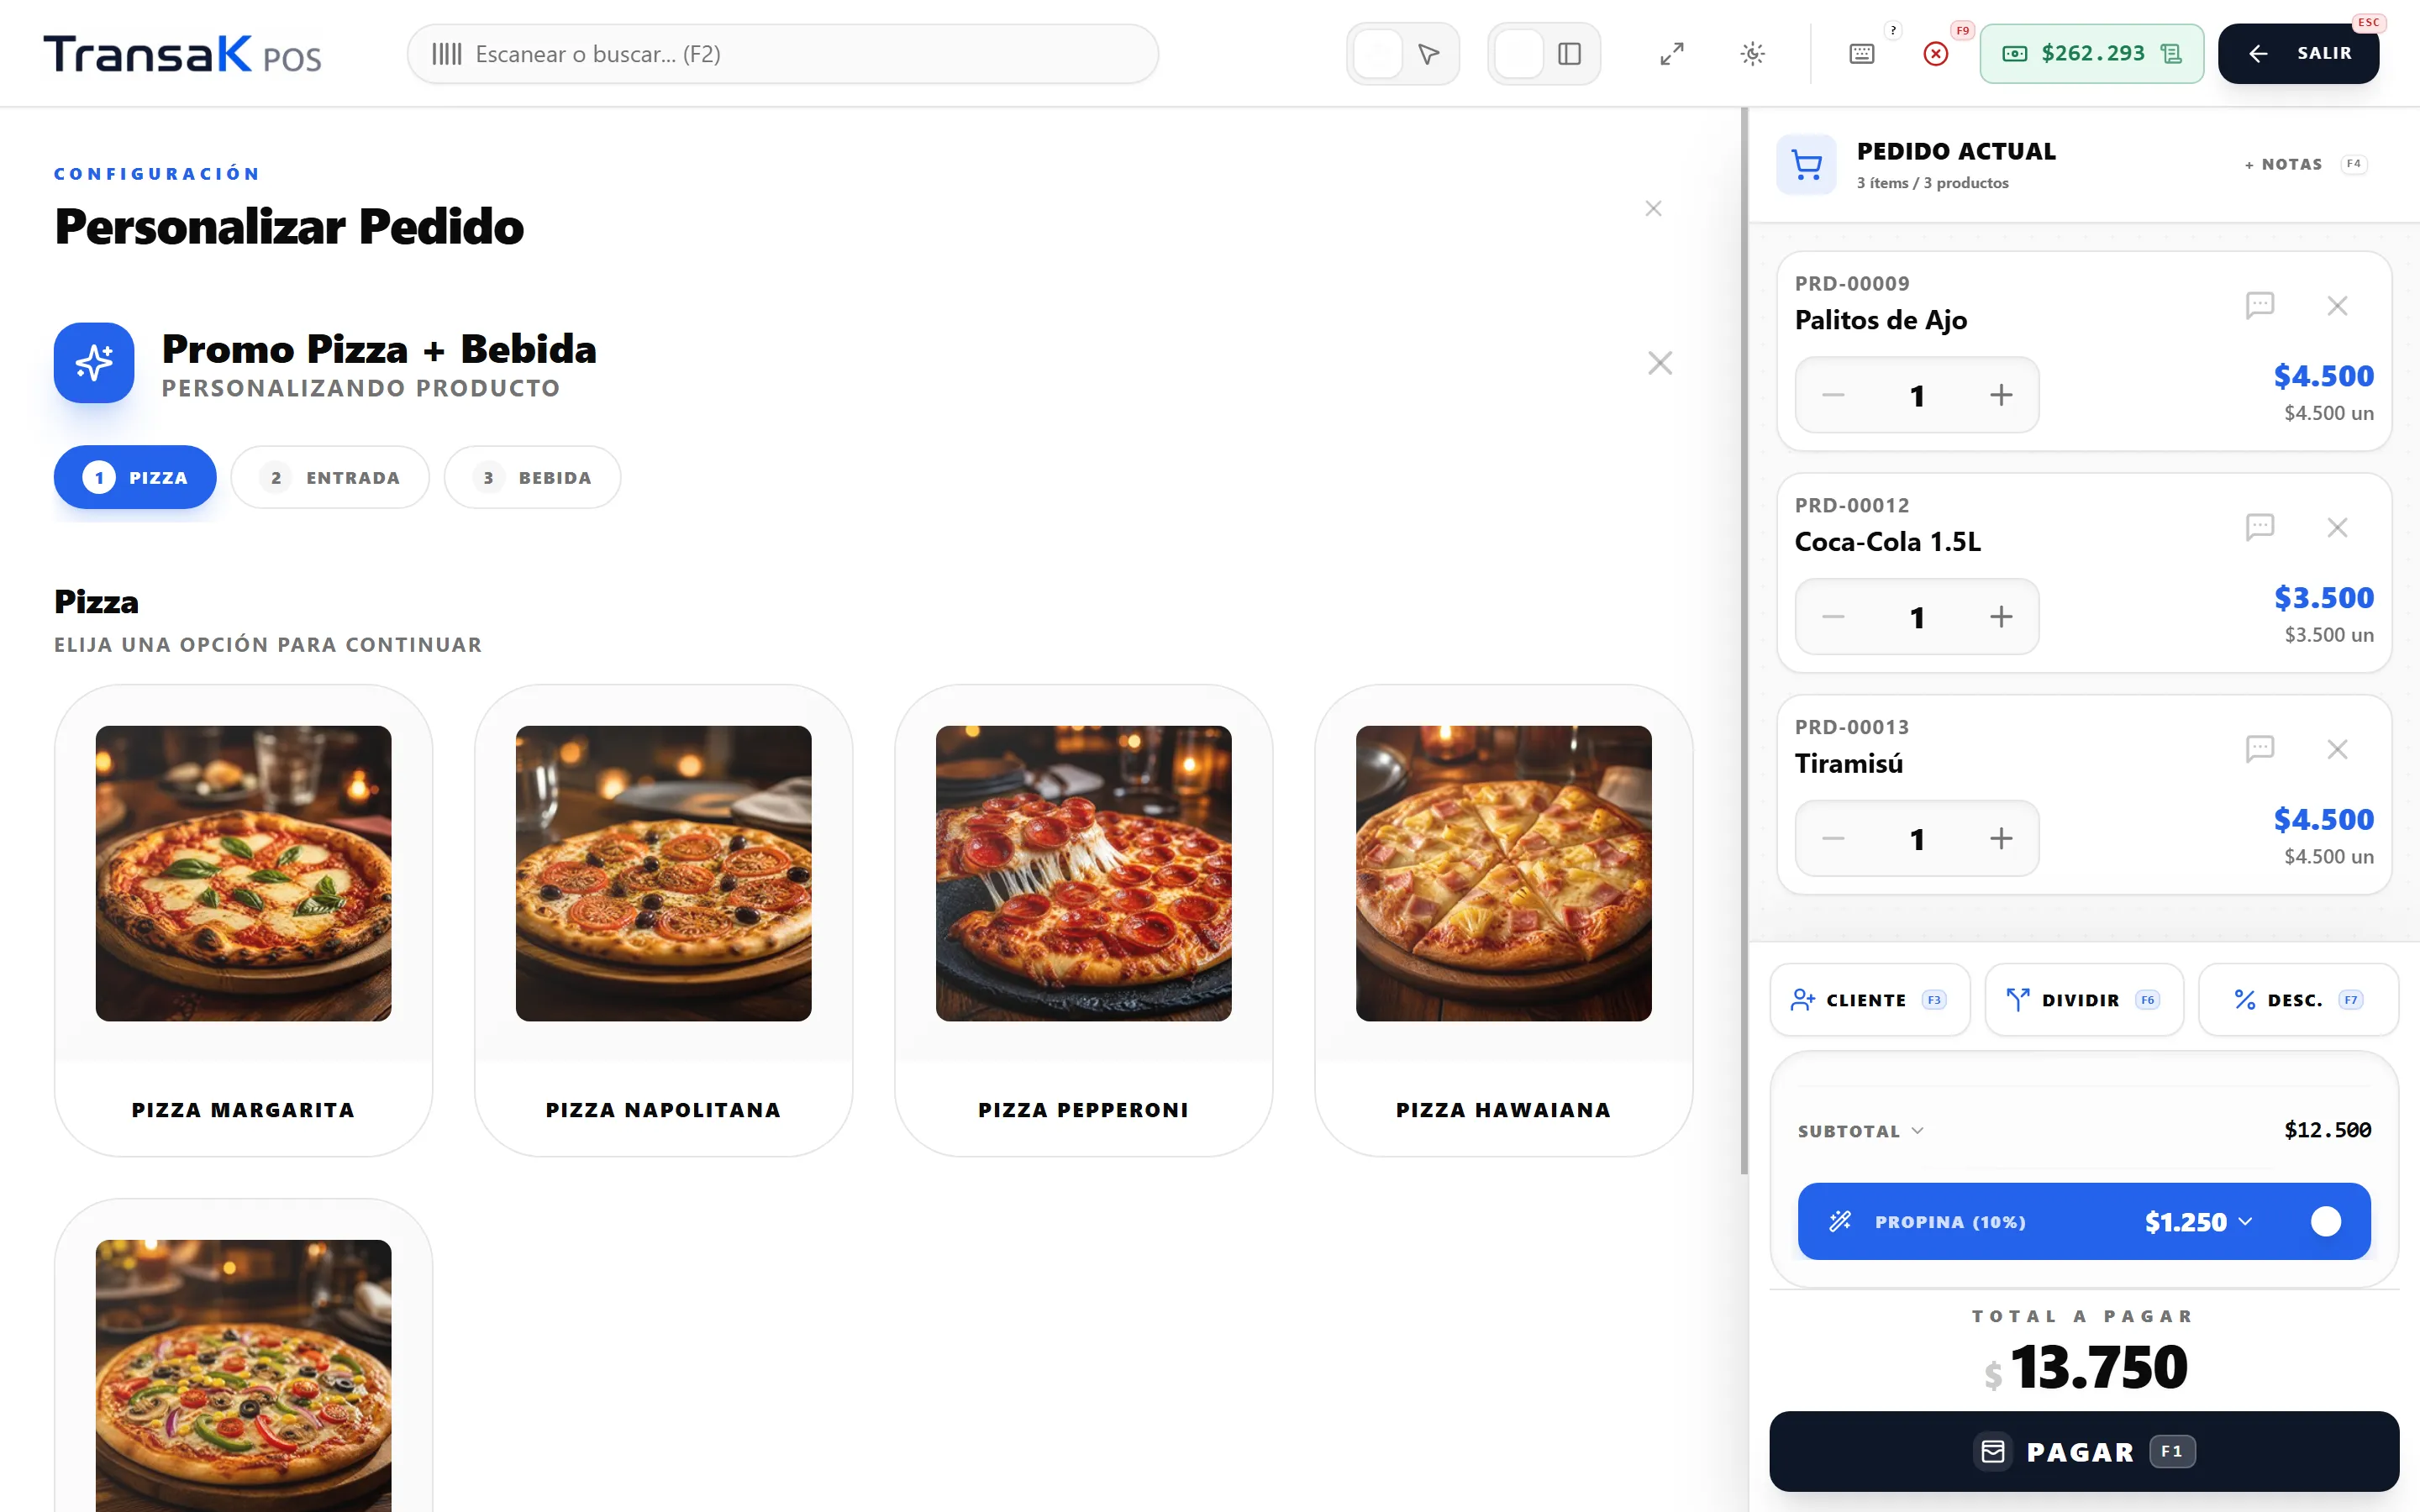Increase quantity of Coca-Cola 1.5L

point(2001,617)
